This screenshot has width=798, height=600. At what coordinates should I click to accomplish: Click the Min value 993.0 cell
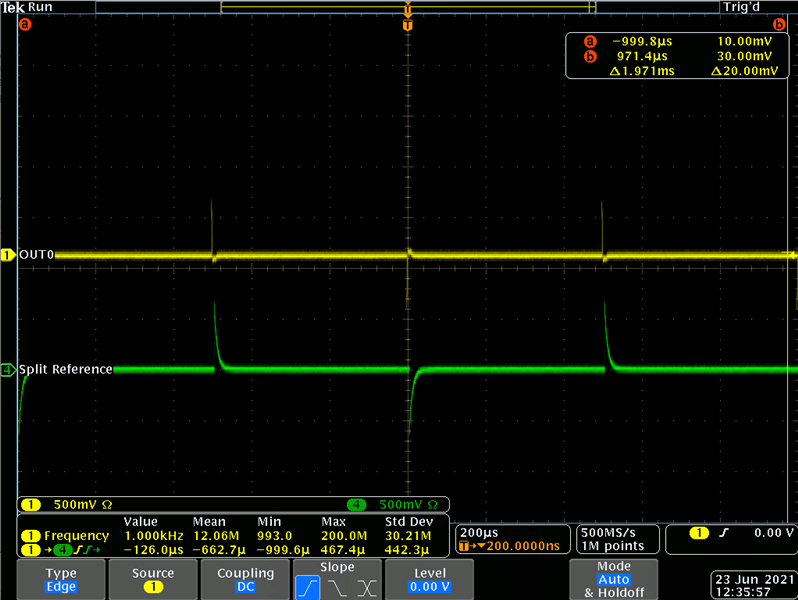coord(275,536)
